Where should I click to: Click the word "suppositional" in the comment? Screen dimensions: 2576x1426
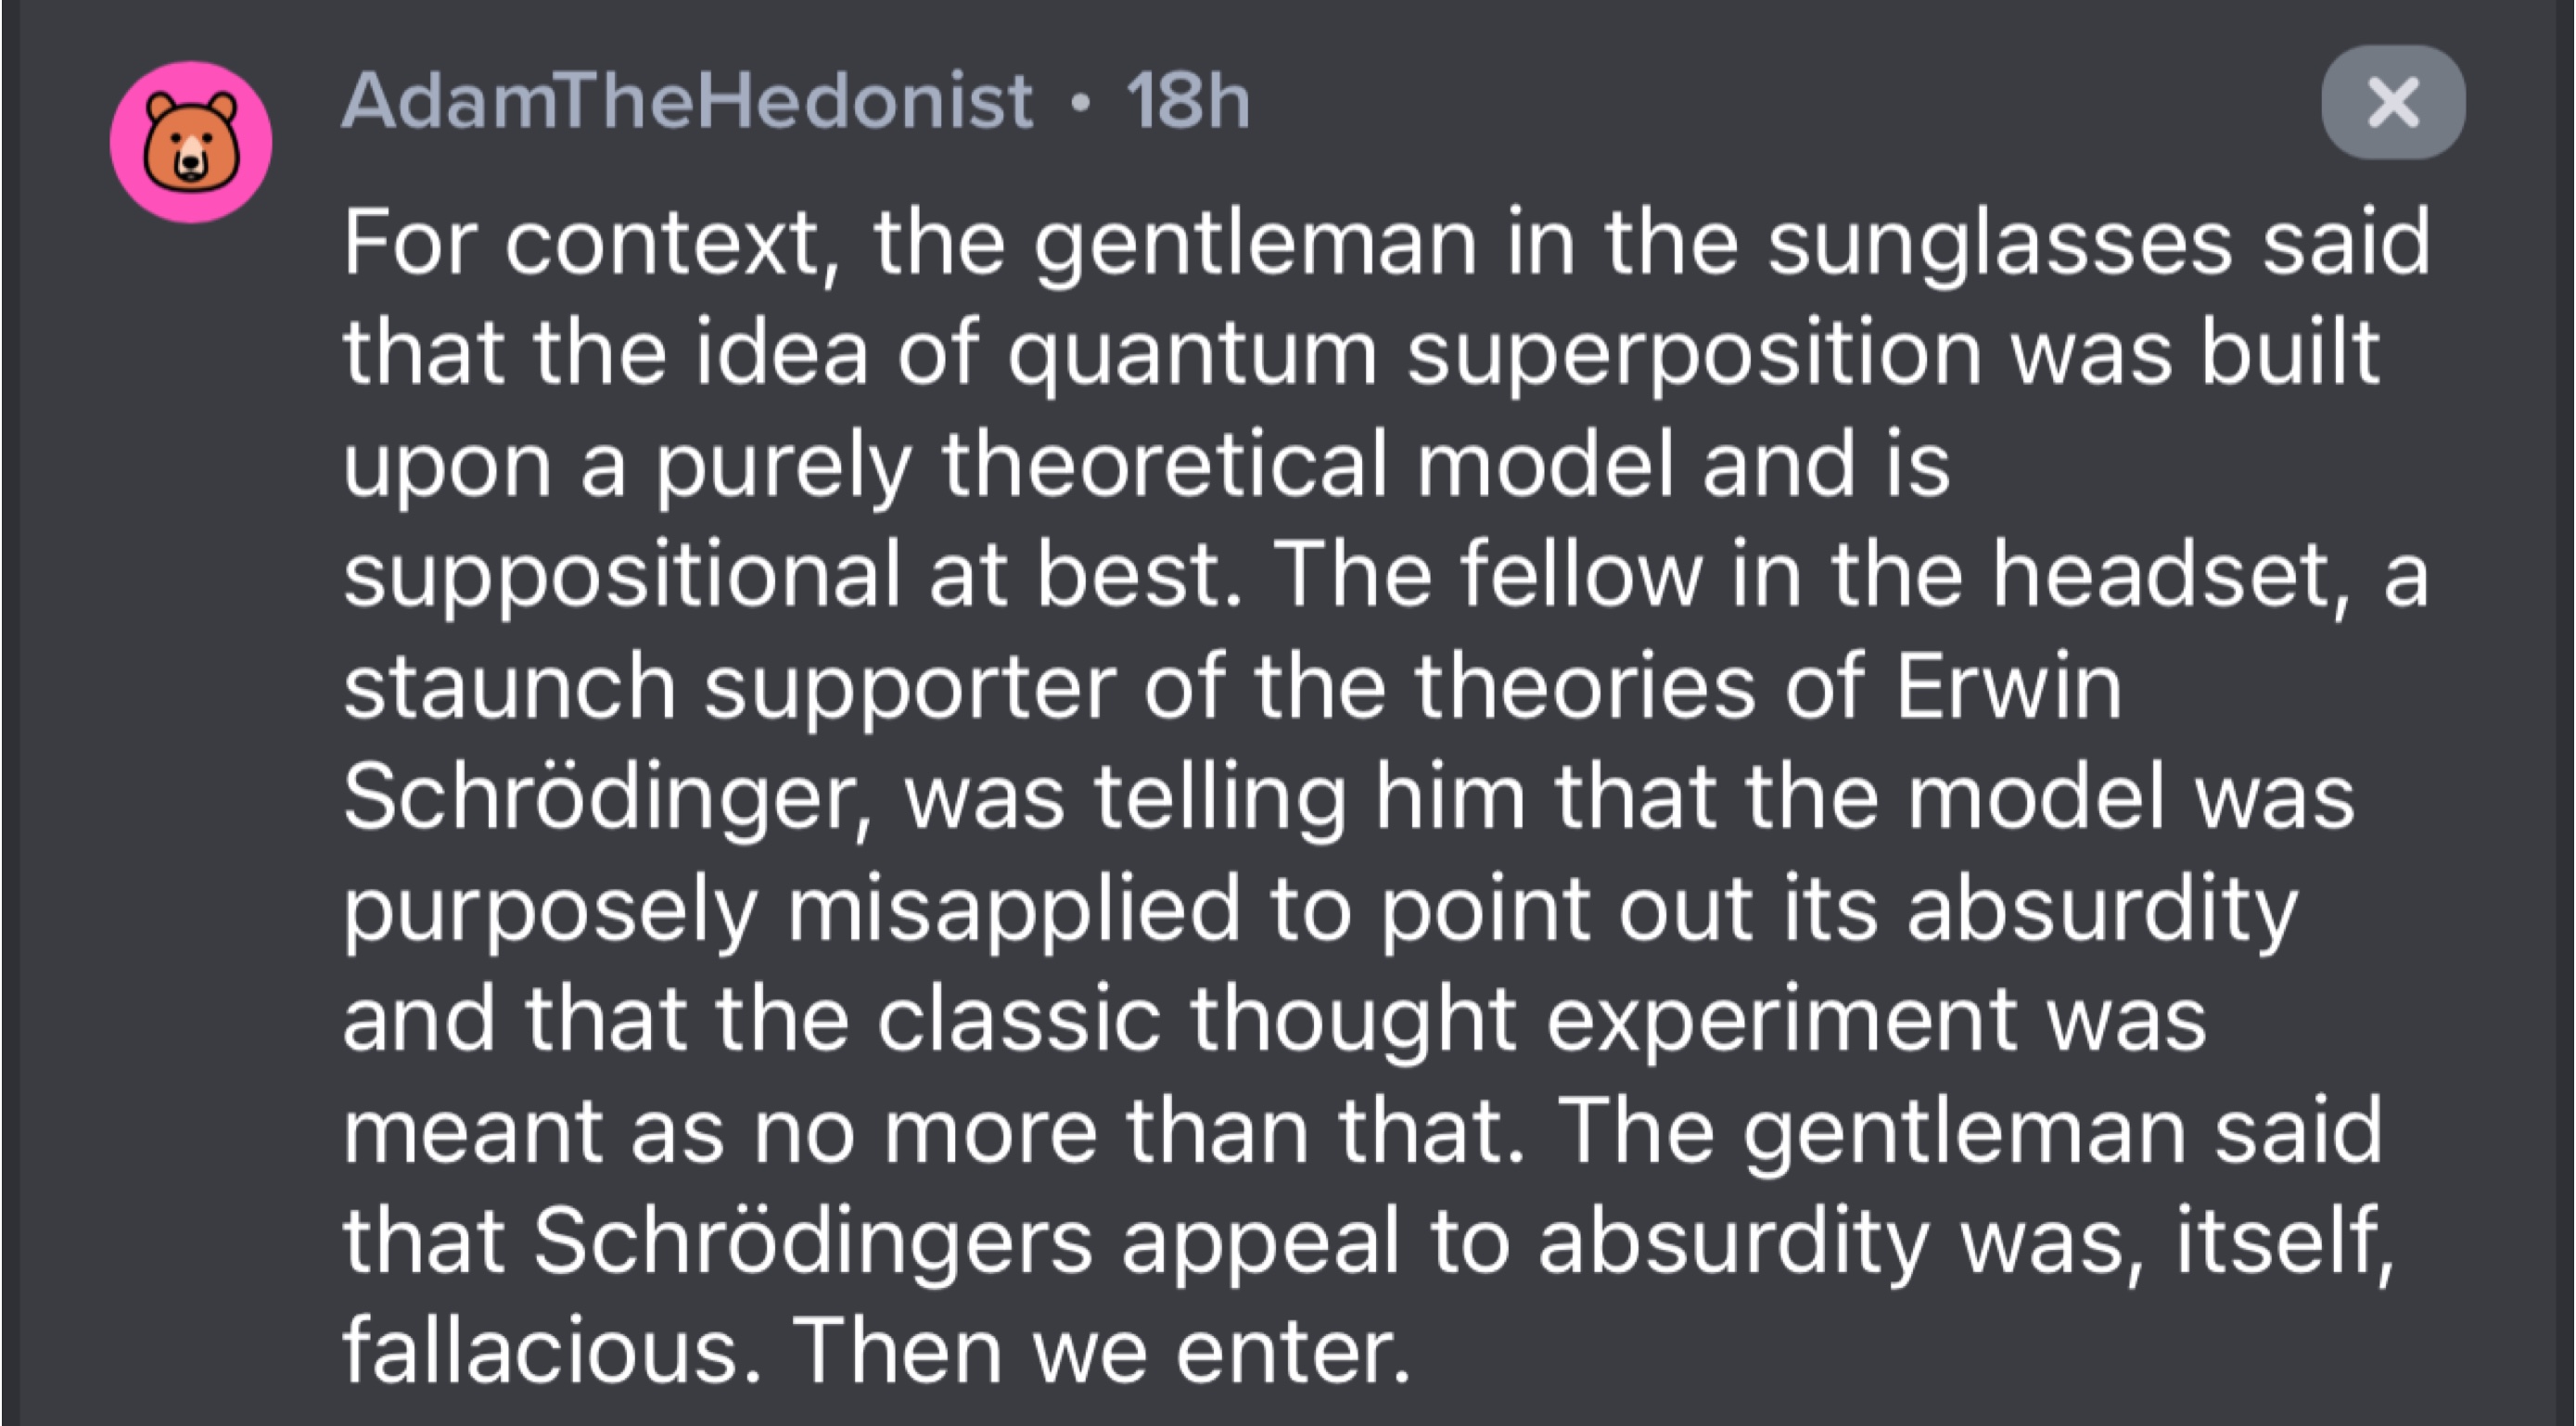(x=621, y=578)
